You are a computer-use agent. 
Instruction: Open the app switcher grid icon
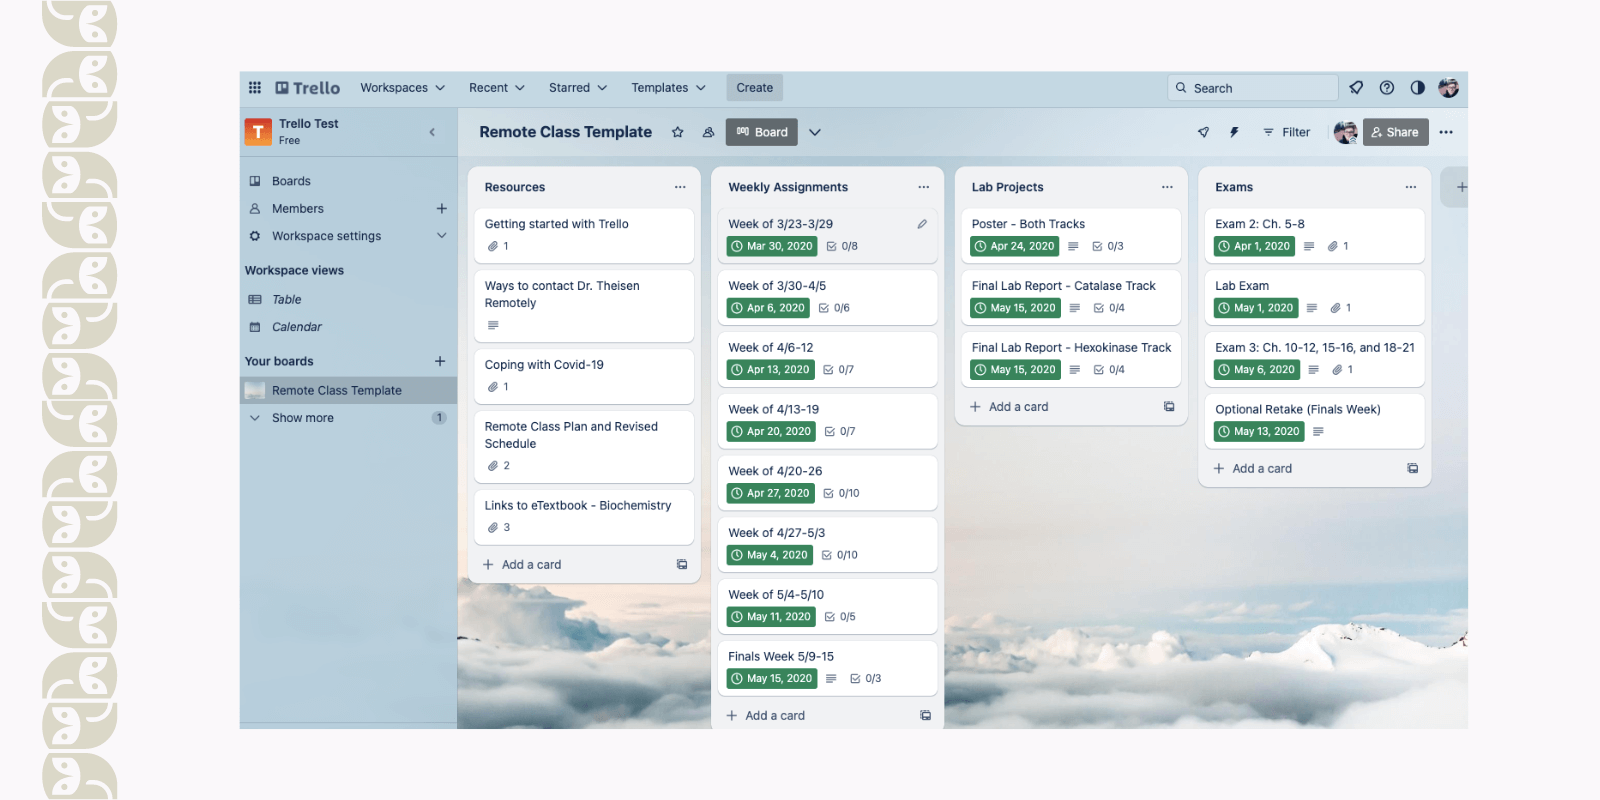[x=255, y=88]
